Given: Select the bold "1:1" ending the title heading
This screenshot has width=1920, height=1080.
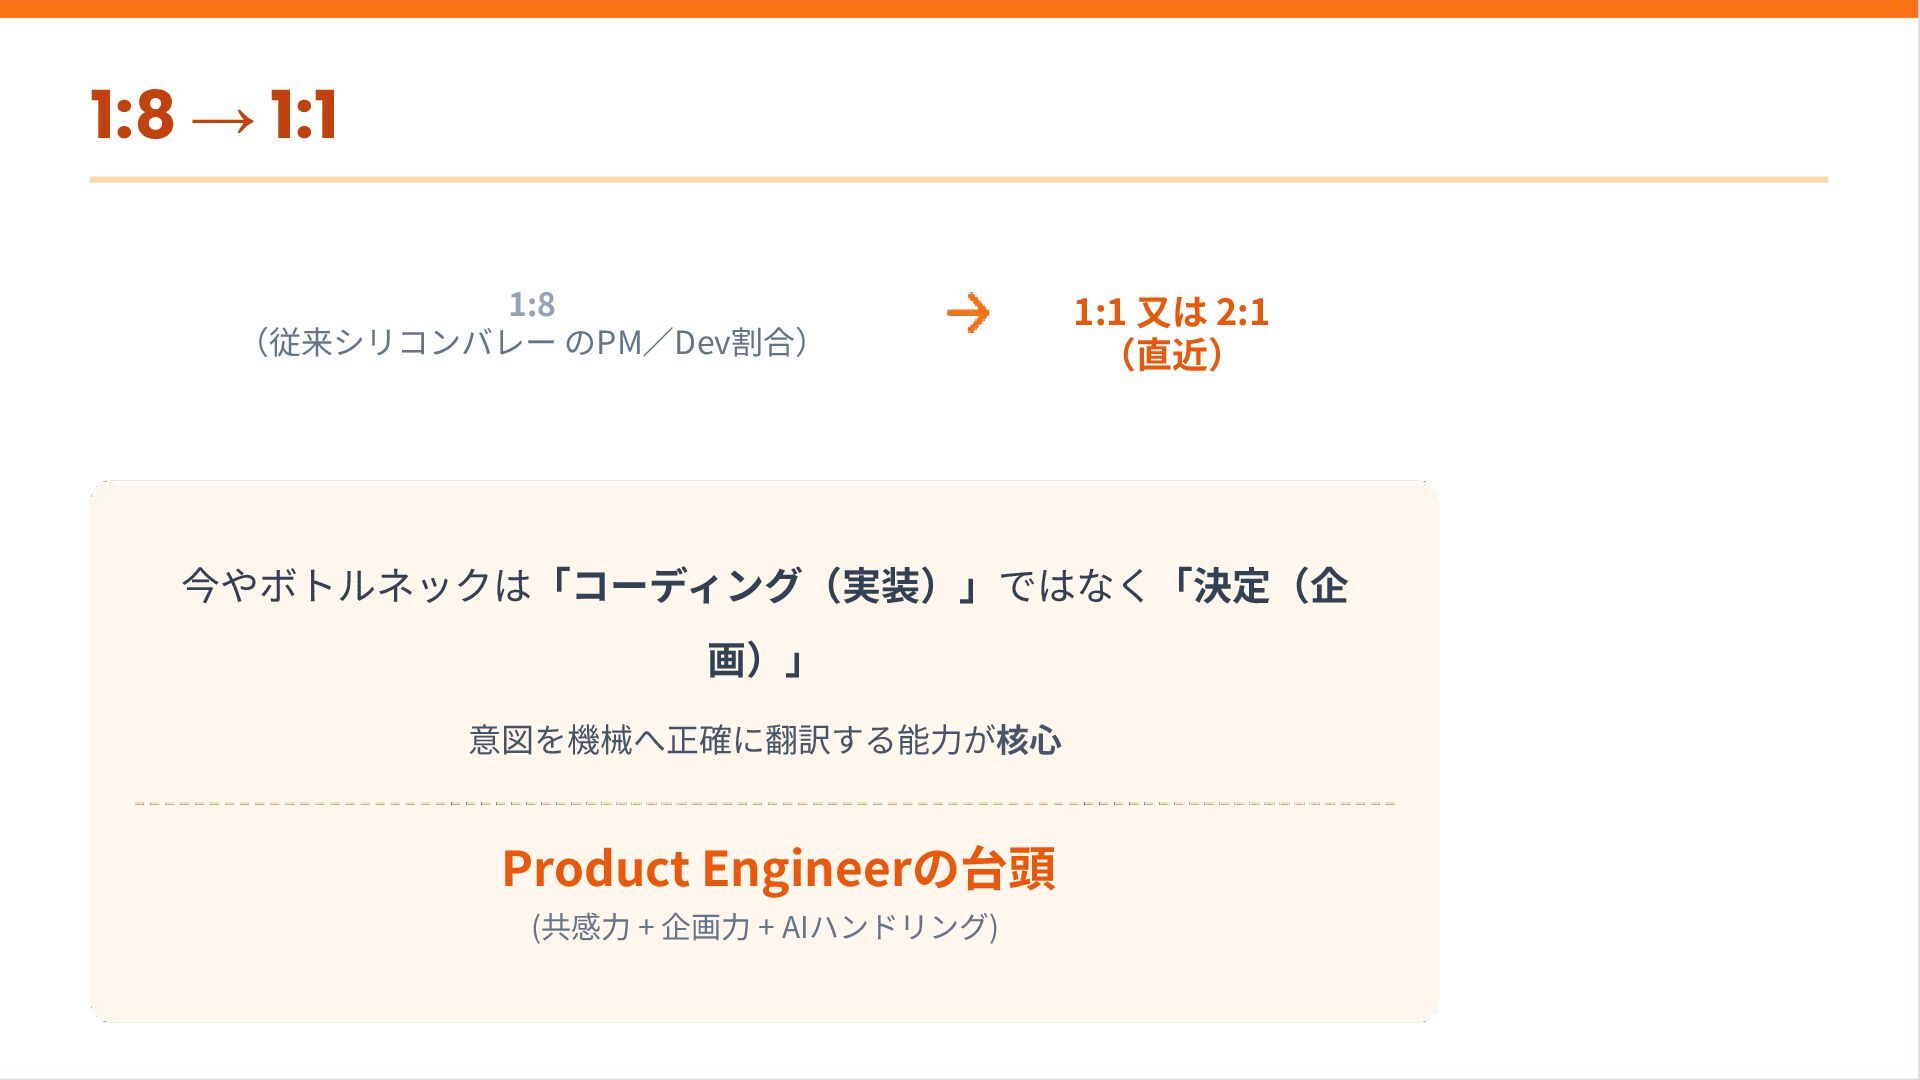Looking at the screenshot, I should [304, 114].
